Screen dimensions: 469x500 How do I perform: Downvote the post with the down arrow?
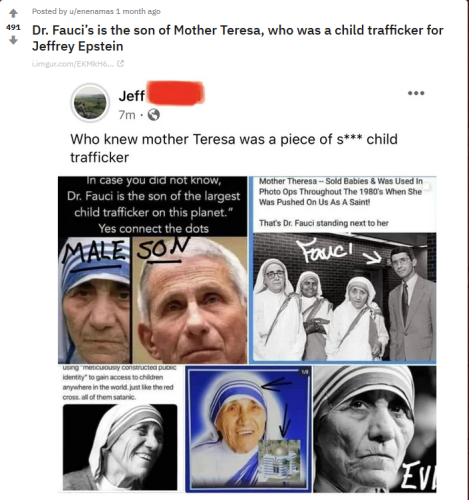[x=13, y=40]
